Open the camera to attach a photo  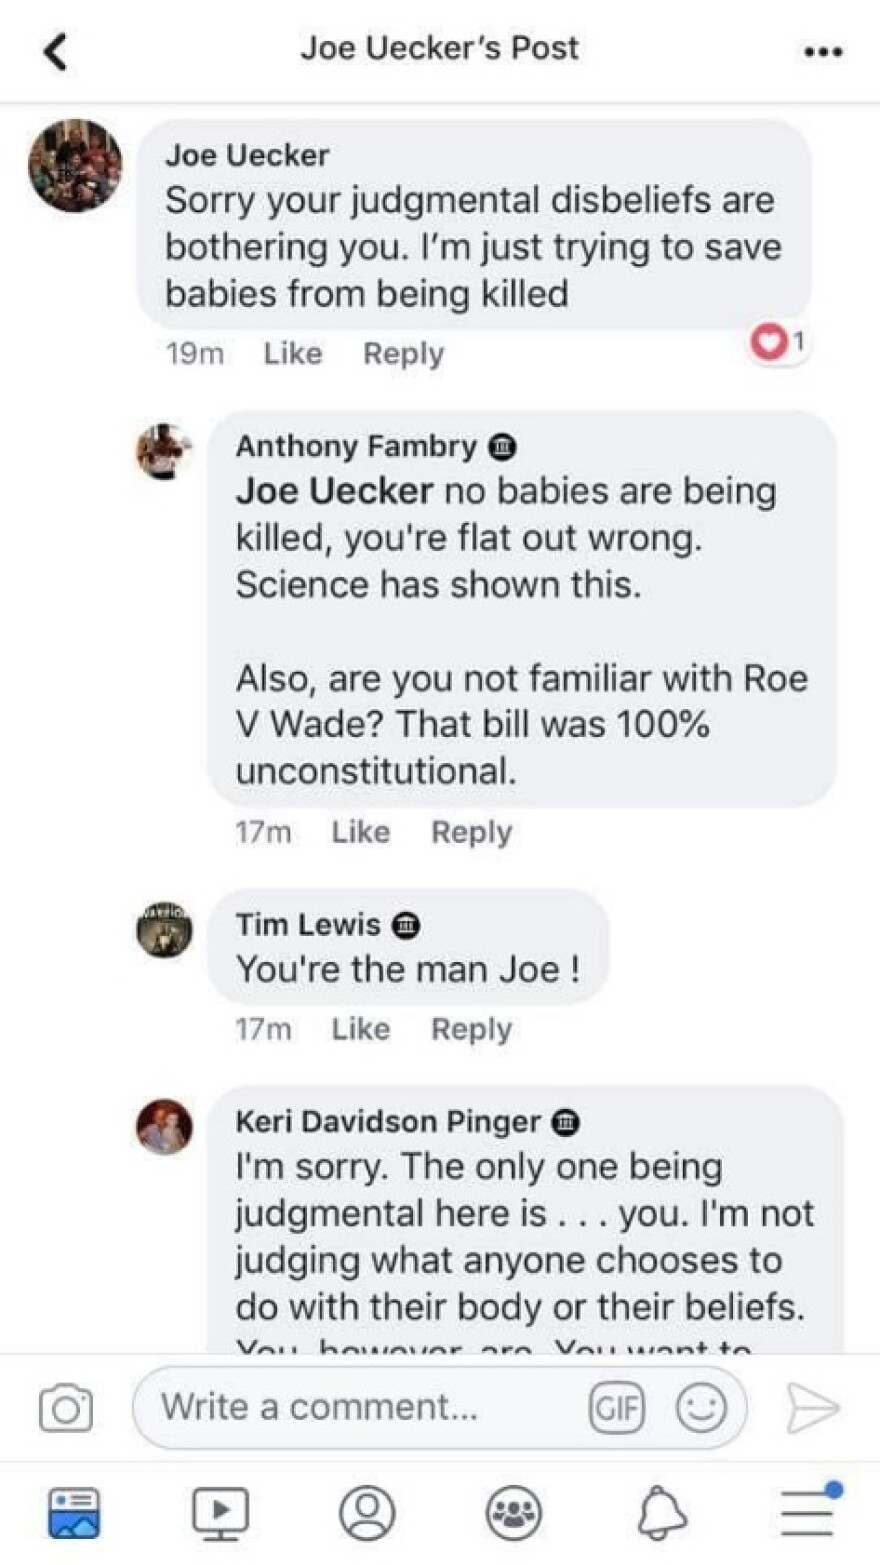[x=64, y=1406]
